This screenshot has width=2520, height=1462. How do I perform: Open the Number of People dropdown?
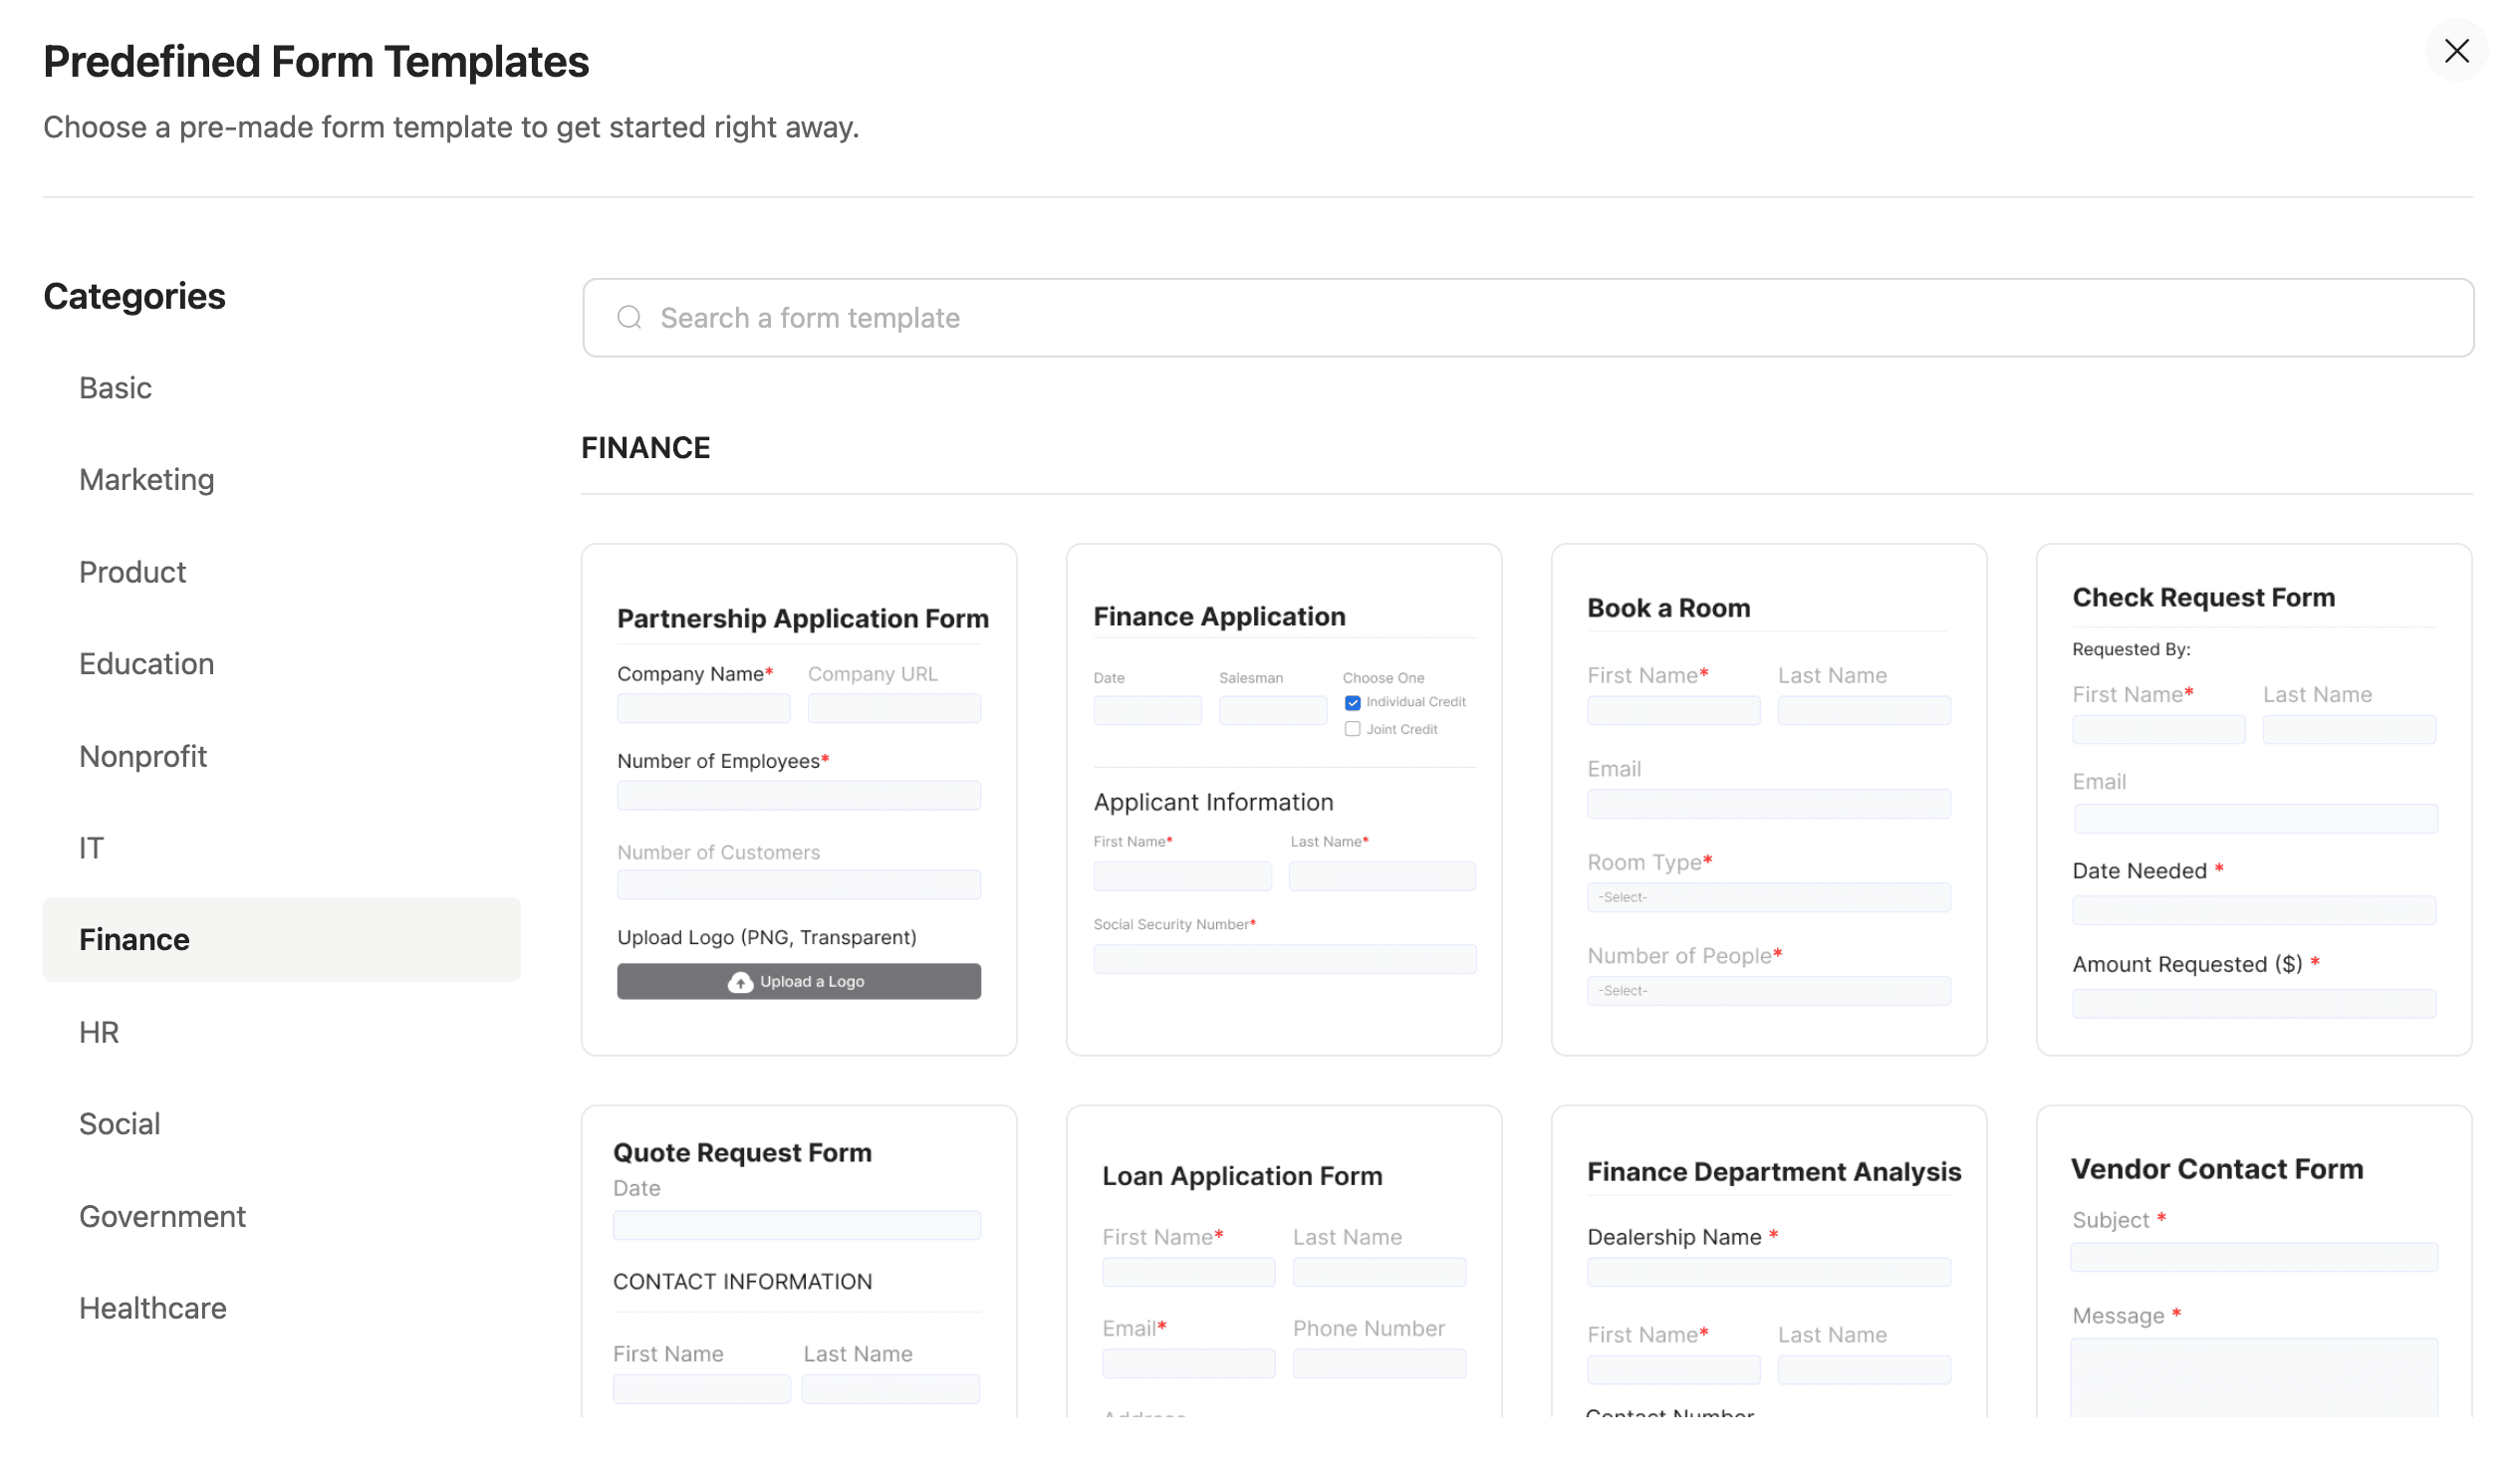click(x=1768, y=991)
